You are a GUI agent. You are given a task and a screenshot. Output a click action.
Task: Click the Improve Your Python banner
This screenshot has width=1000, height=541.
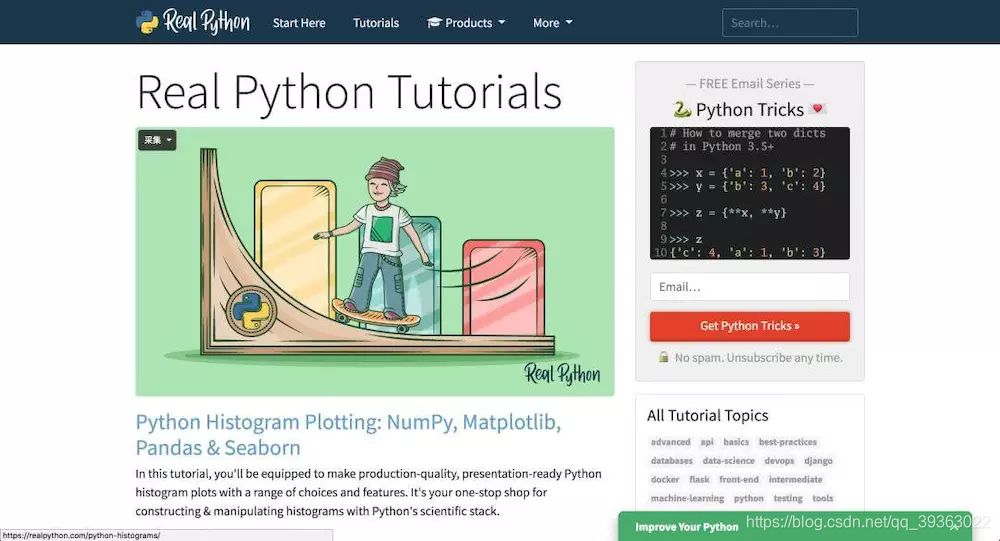795,526
